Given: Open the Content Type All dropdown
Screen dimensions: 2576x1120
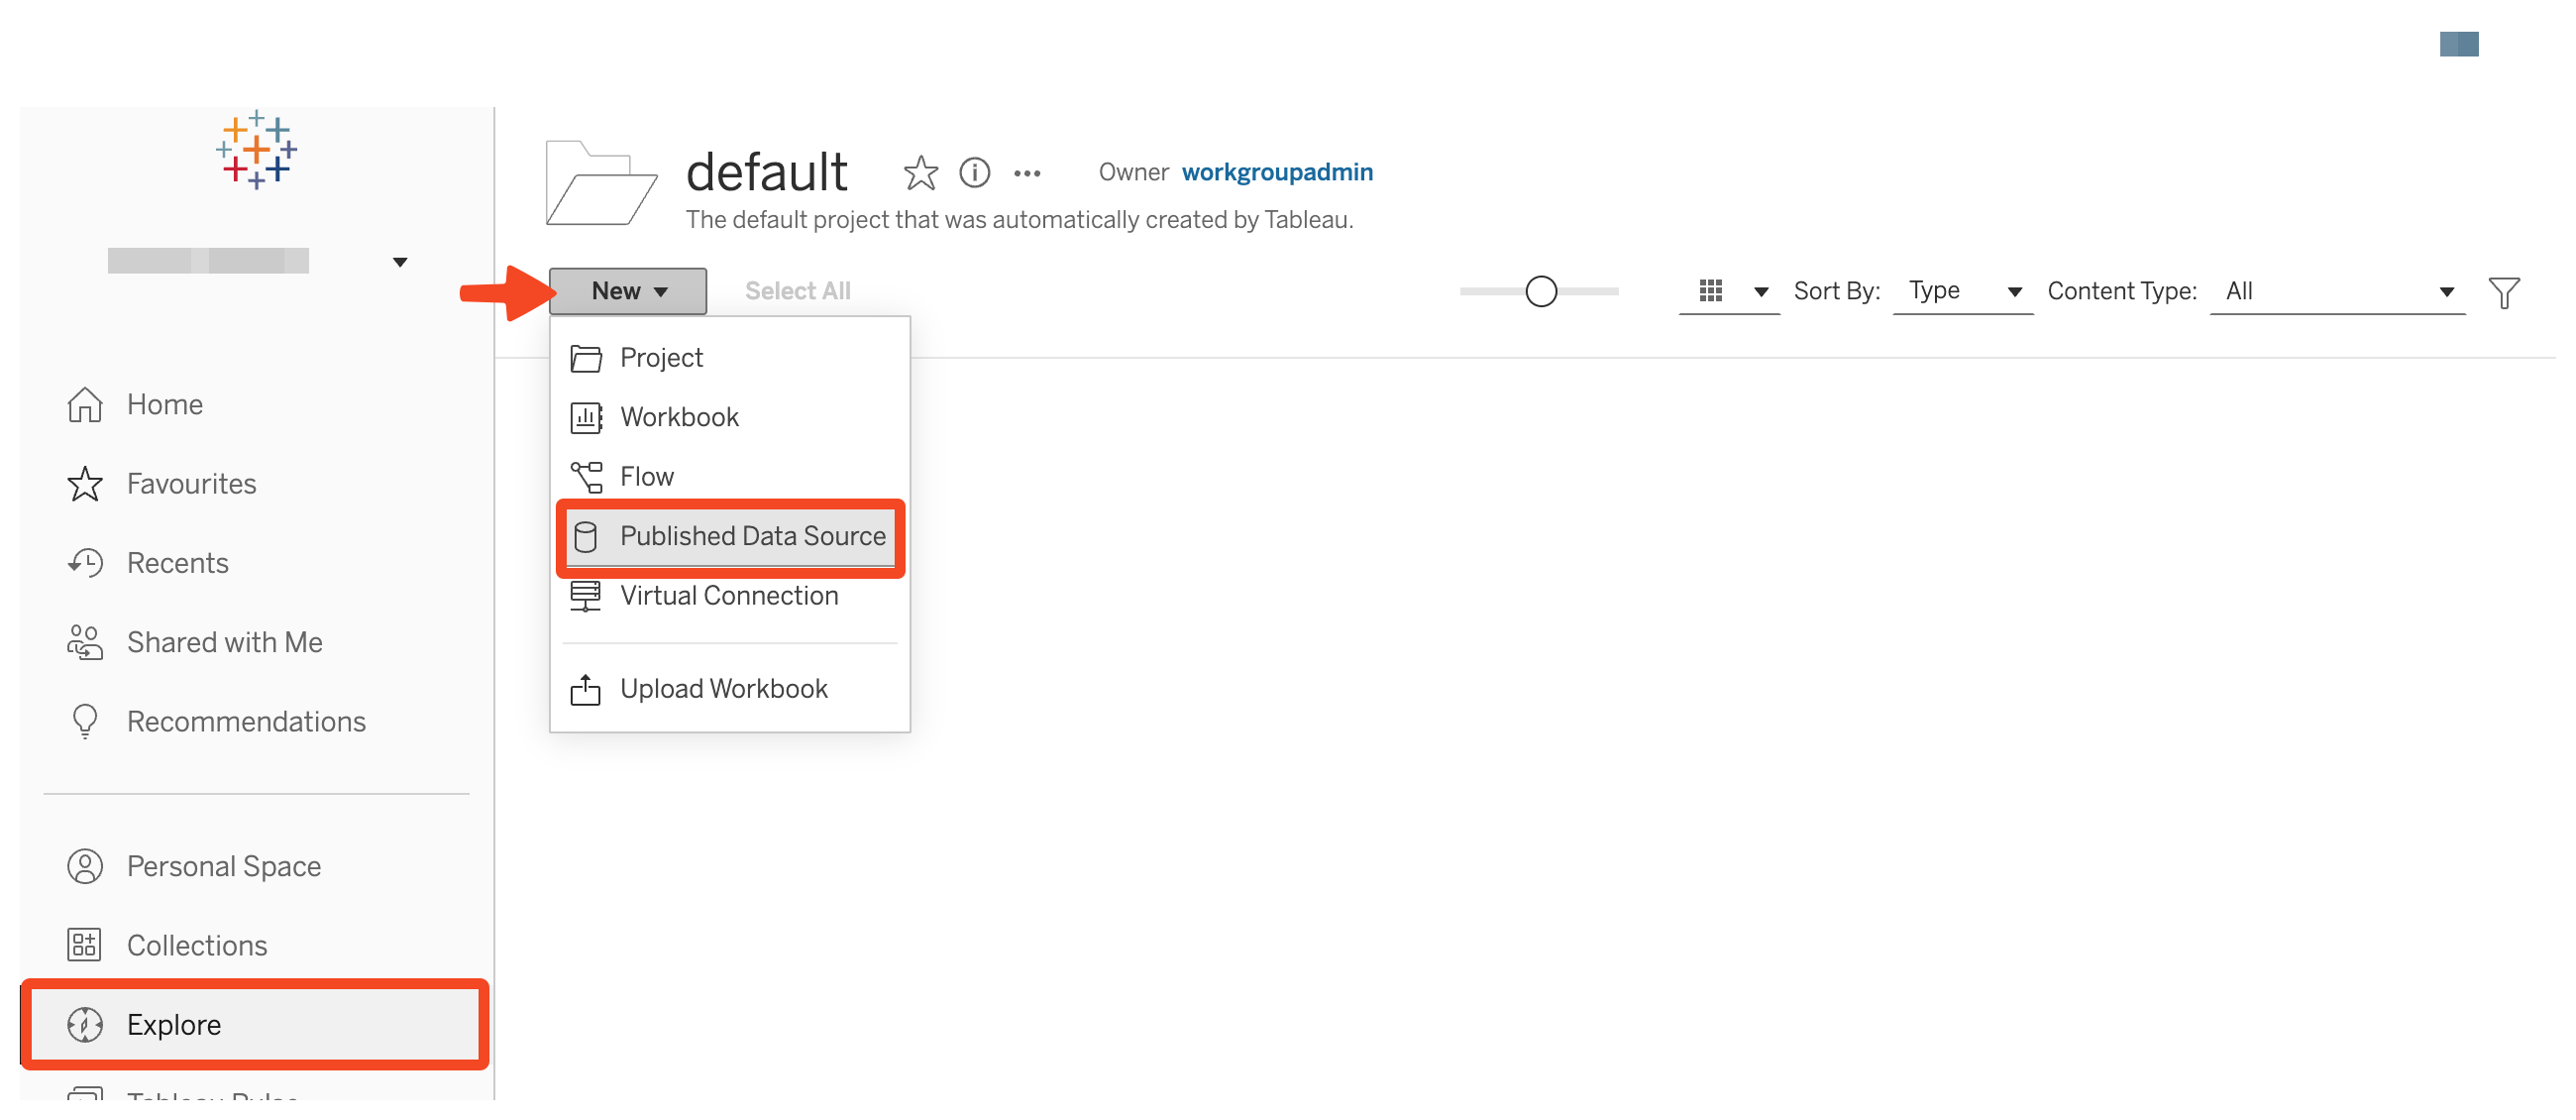Looking at the screenshot, I should (2337, 291).
